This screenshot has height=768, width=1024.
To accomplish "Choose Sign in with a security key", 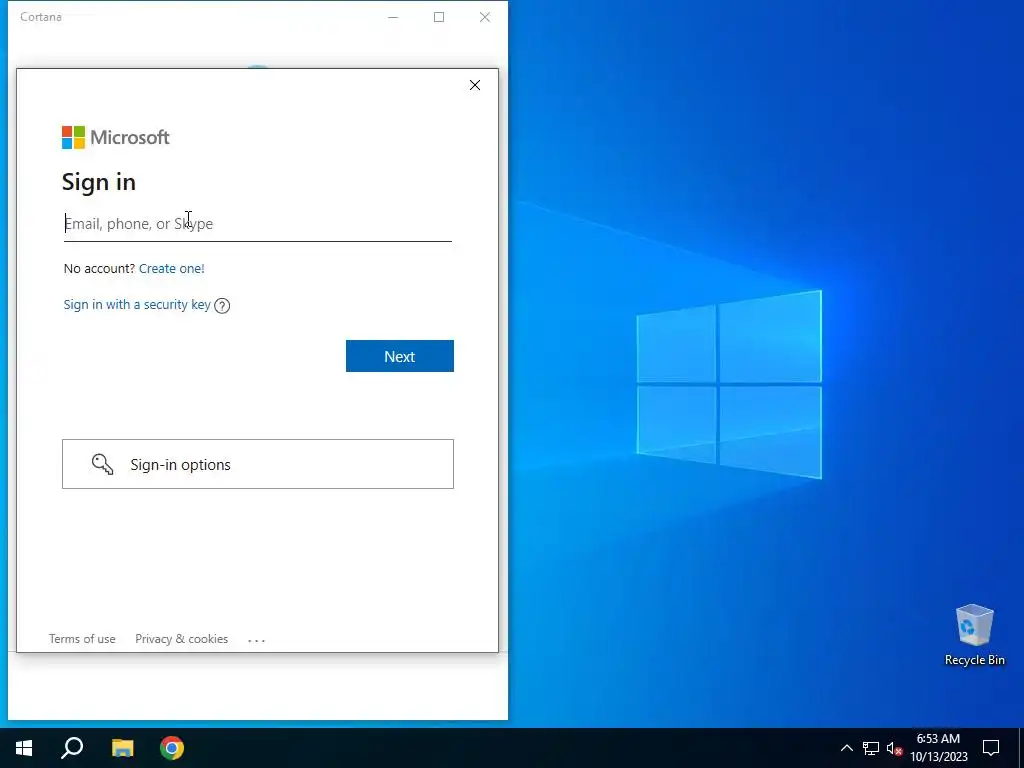I will click(137, 304).
